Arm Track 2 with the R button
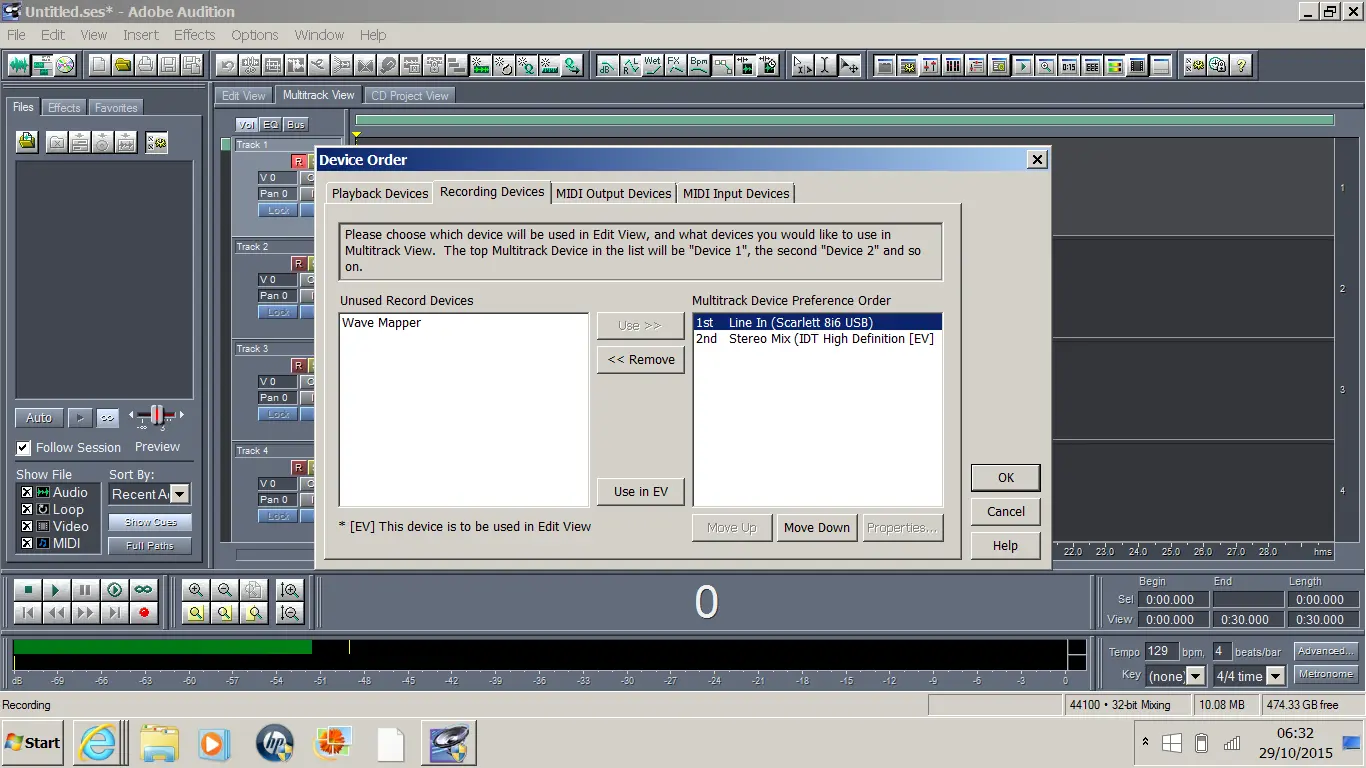The width and height of the screenshot is (1366, 768). pyautogui.click(x=298, y=263)
